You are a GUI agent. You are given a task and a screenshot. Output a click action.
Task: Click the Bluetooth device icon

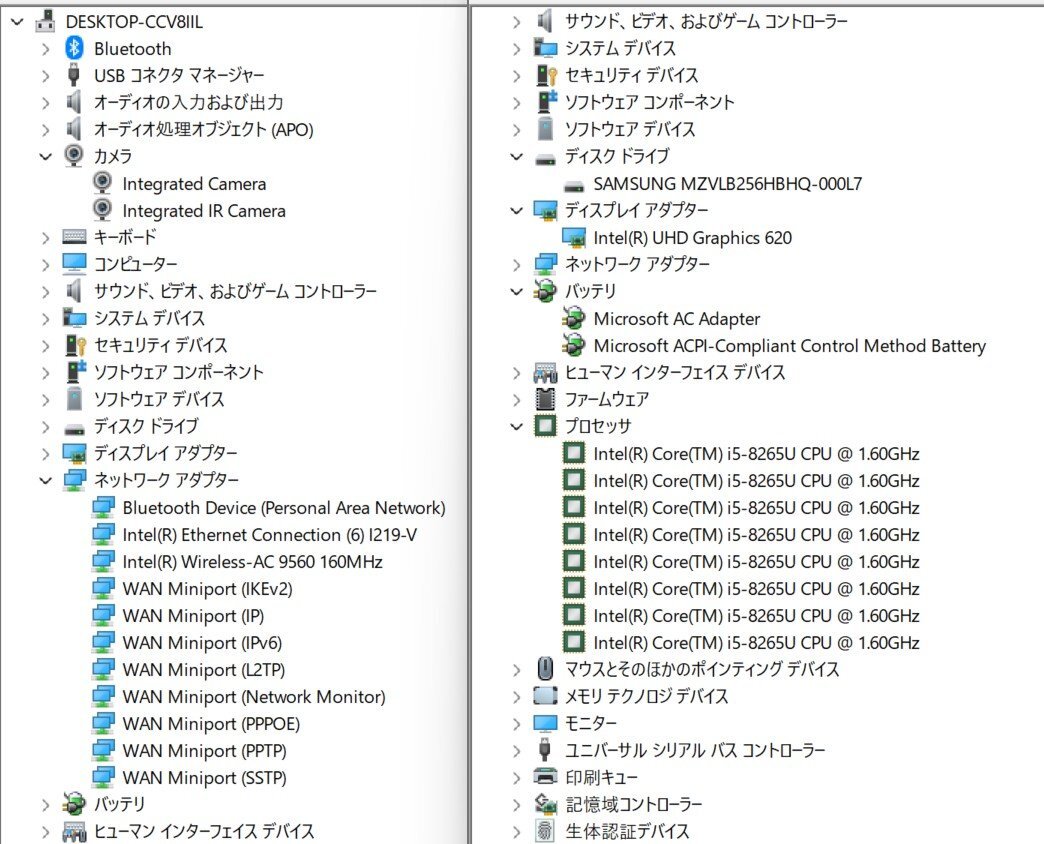point(76,48)
